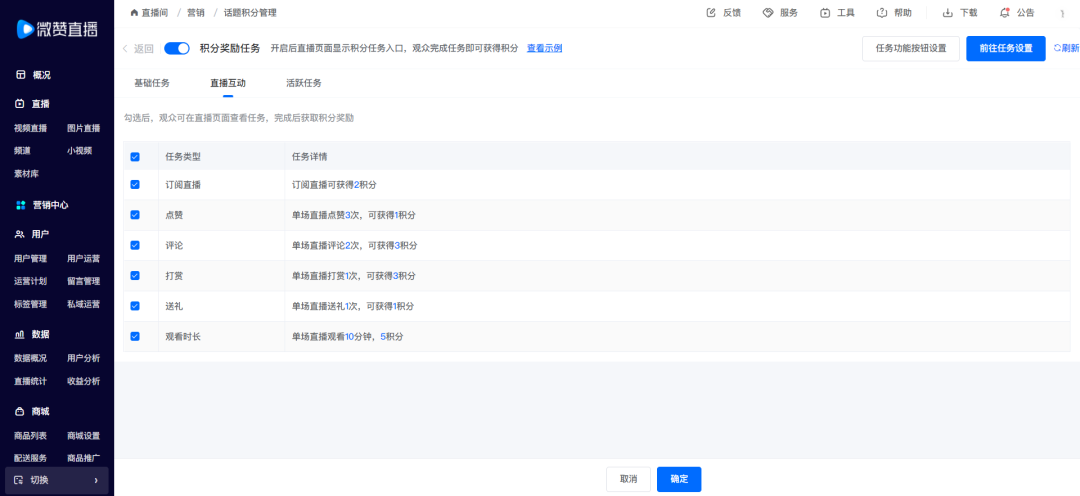Viewport: 1080px width, 496px height.
Task: Click the 刷新 refresh icon
Action: tap(1058, 48)
